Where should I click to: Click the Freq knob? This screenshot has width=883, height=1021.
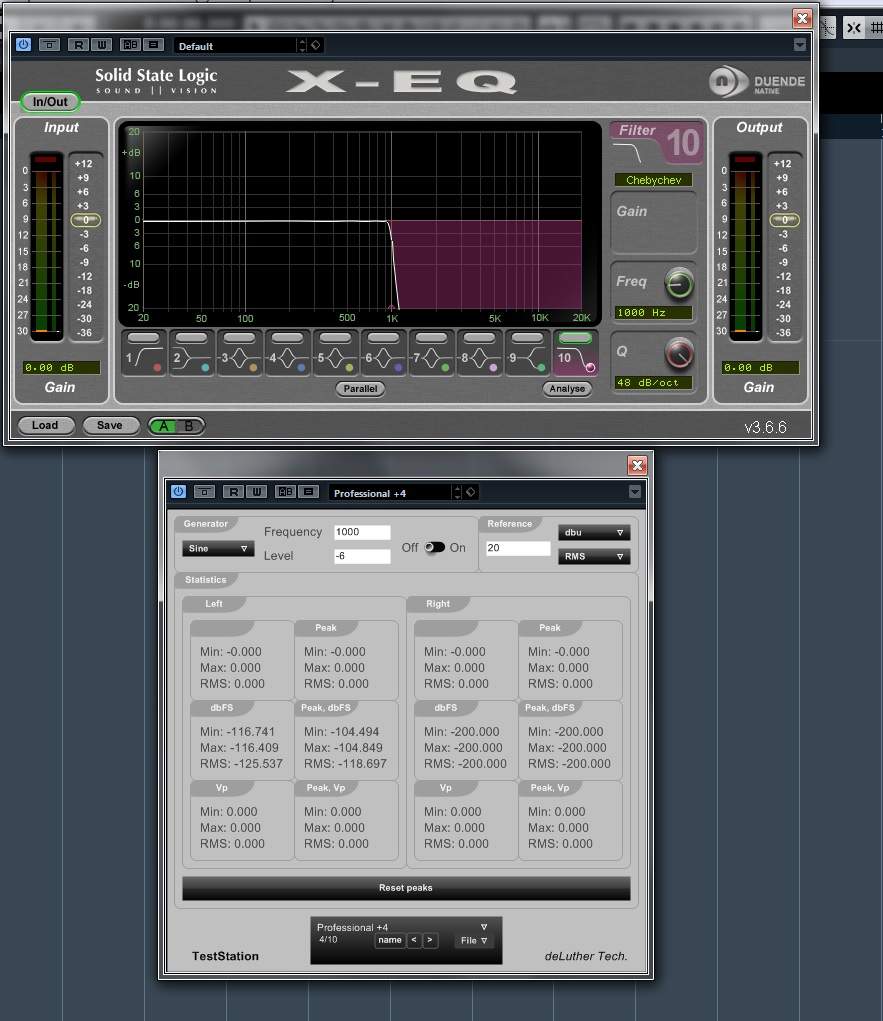[x=679, y=284]
